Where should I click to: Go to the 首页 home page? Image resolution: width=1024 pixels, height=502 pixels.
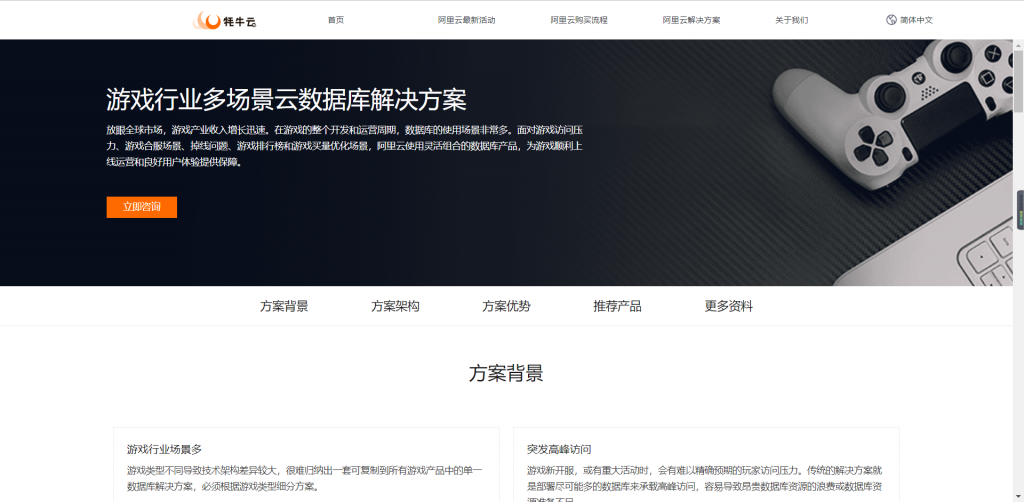tap(335, 20)
